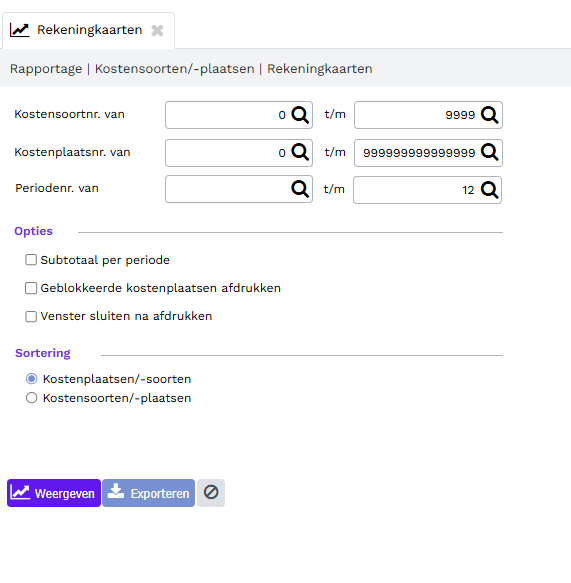The image size is (571, 583).
Task: Open lookup for Periodenr. van field
Action: 300,189
